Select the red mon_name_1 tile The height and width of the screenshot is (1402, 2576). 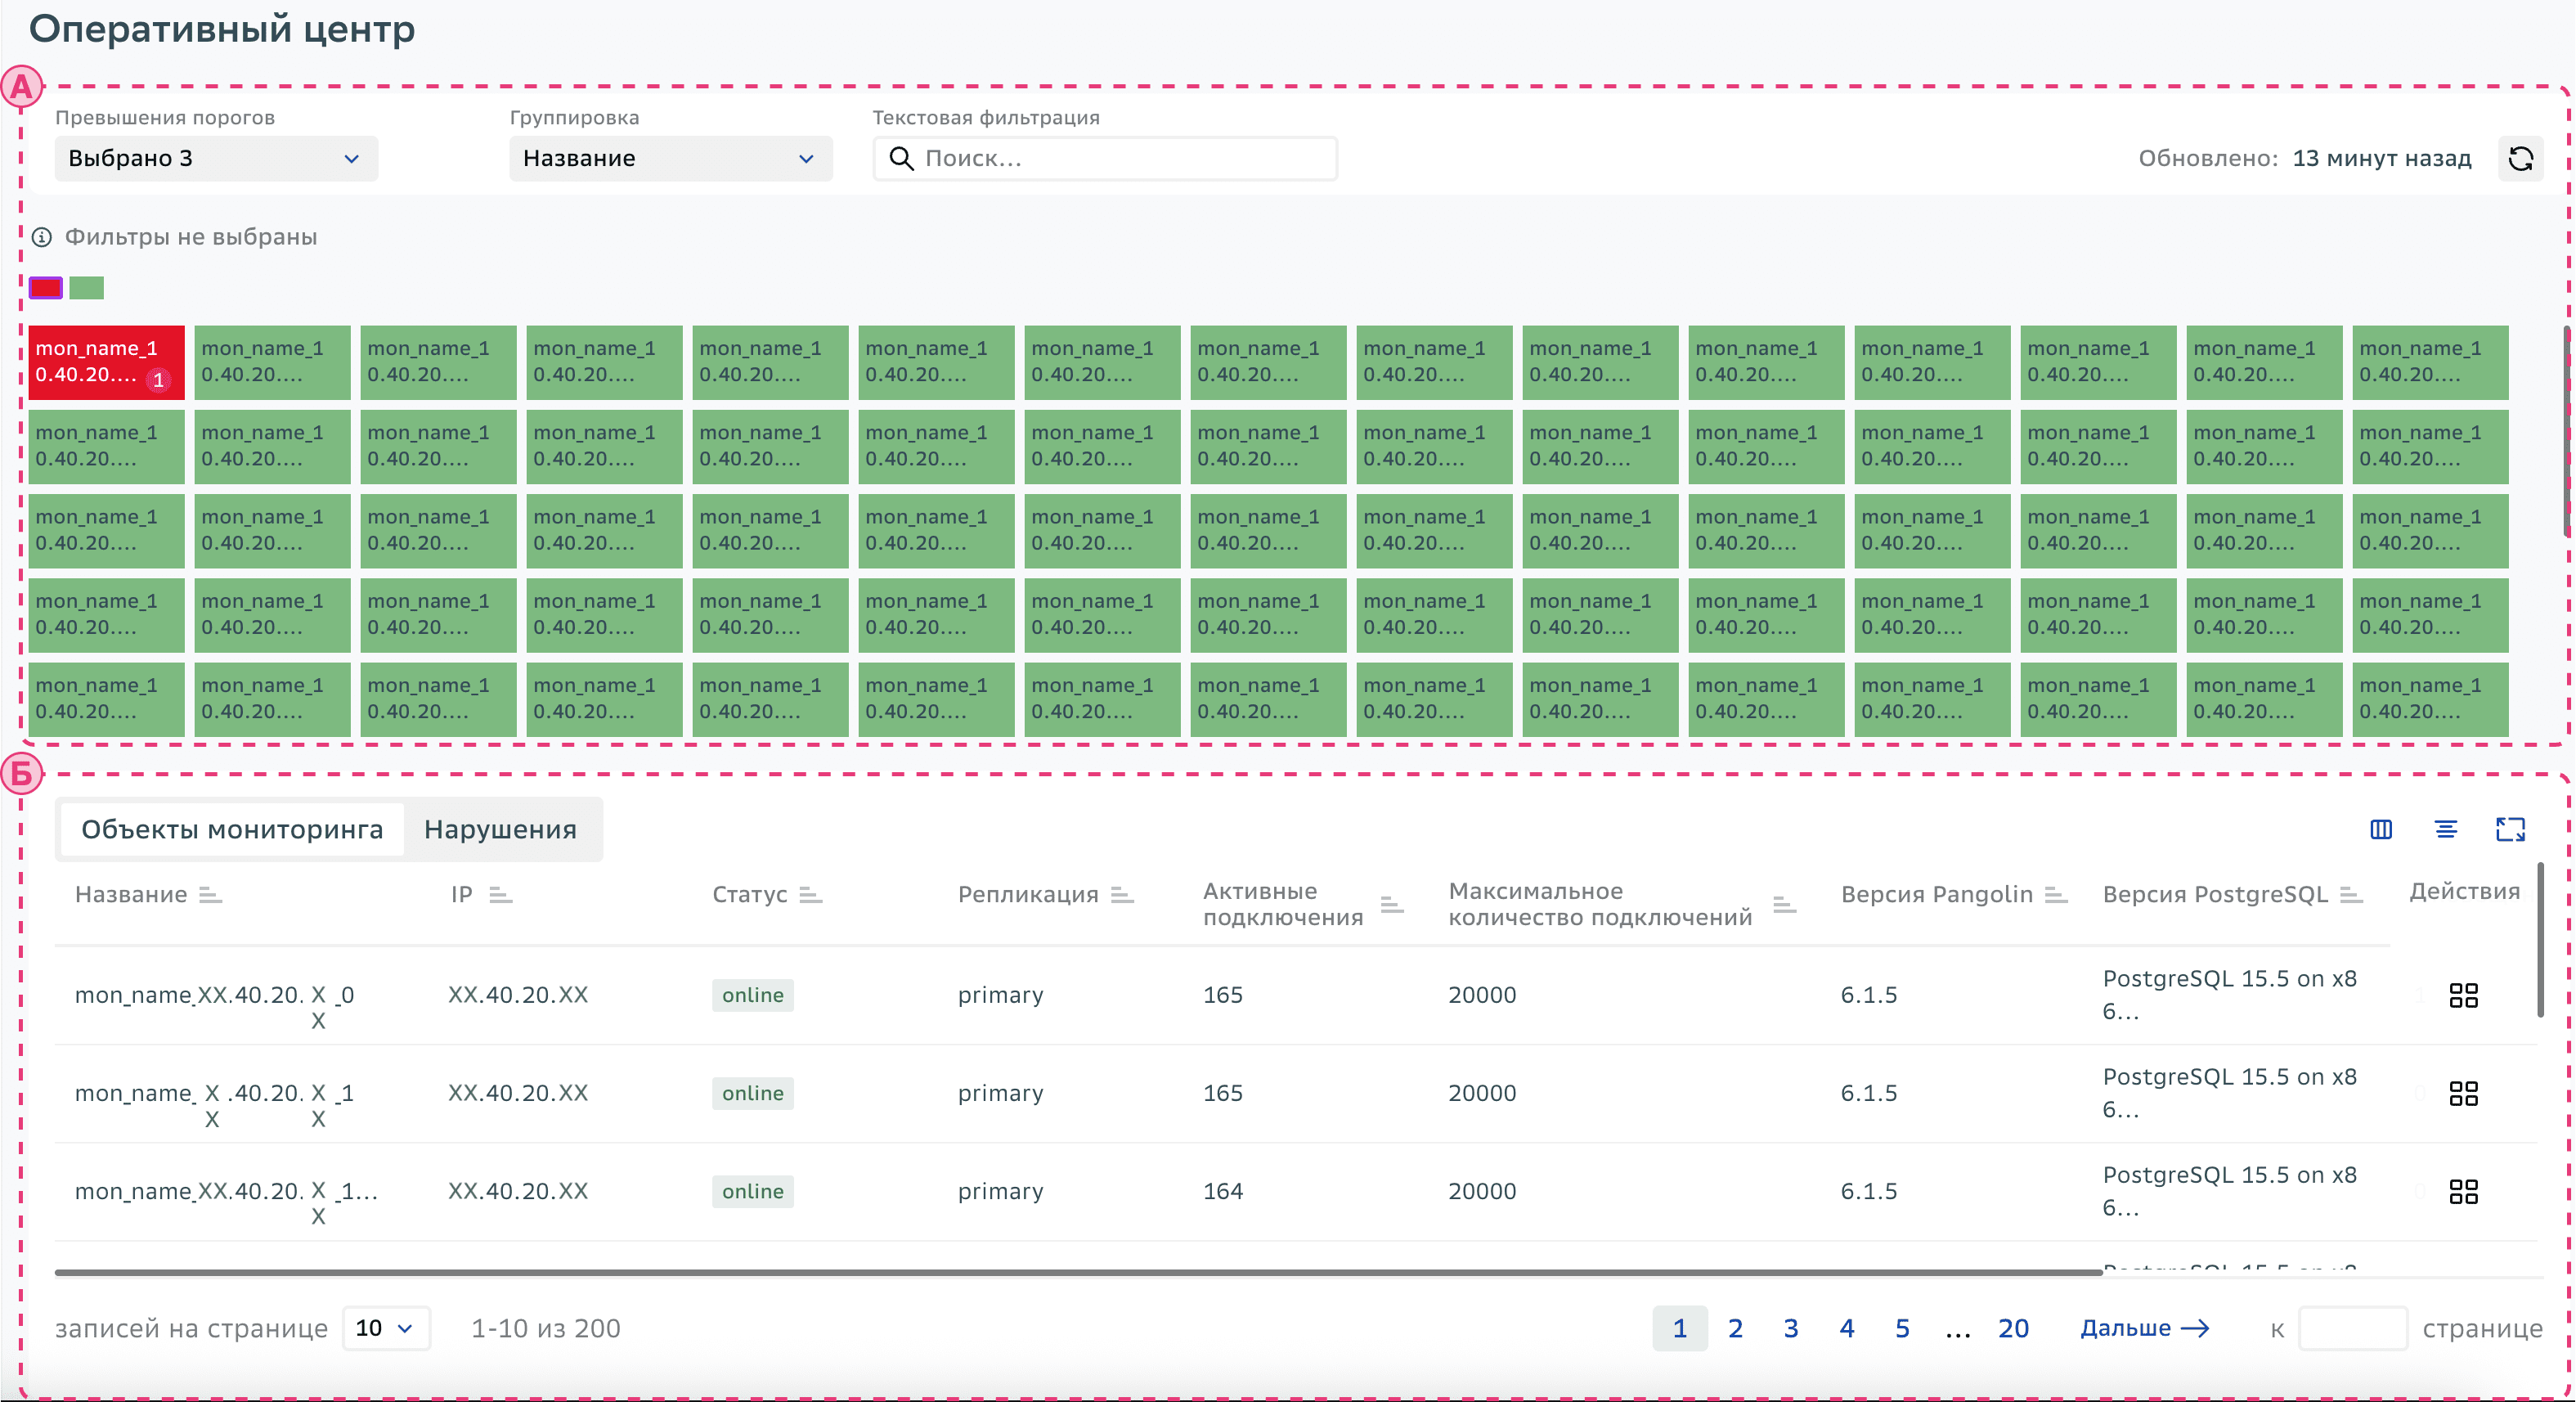tap(106, 362)
